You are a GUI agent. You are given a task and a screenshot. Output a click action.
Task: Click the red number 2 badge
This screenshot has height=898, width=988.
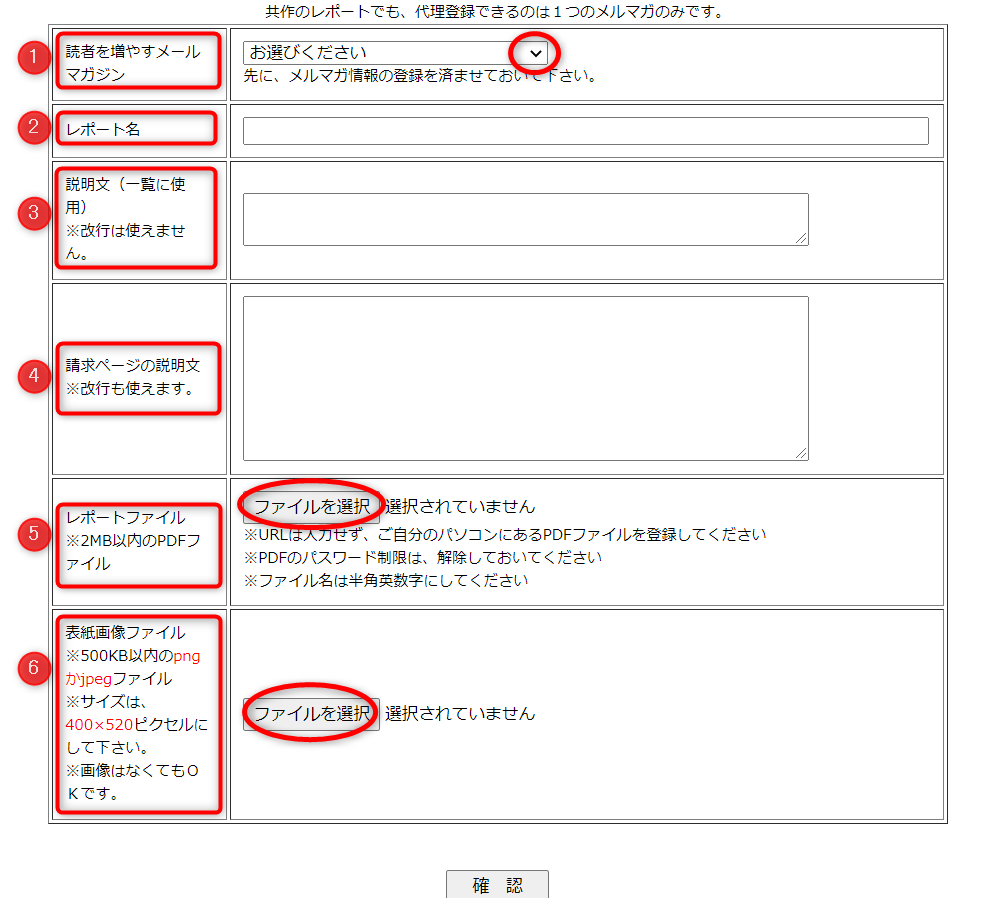pyautogui.click(x=35, y=127)
